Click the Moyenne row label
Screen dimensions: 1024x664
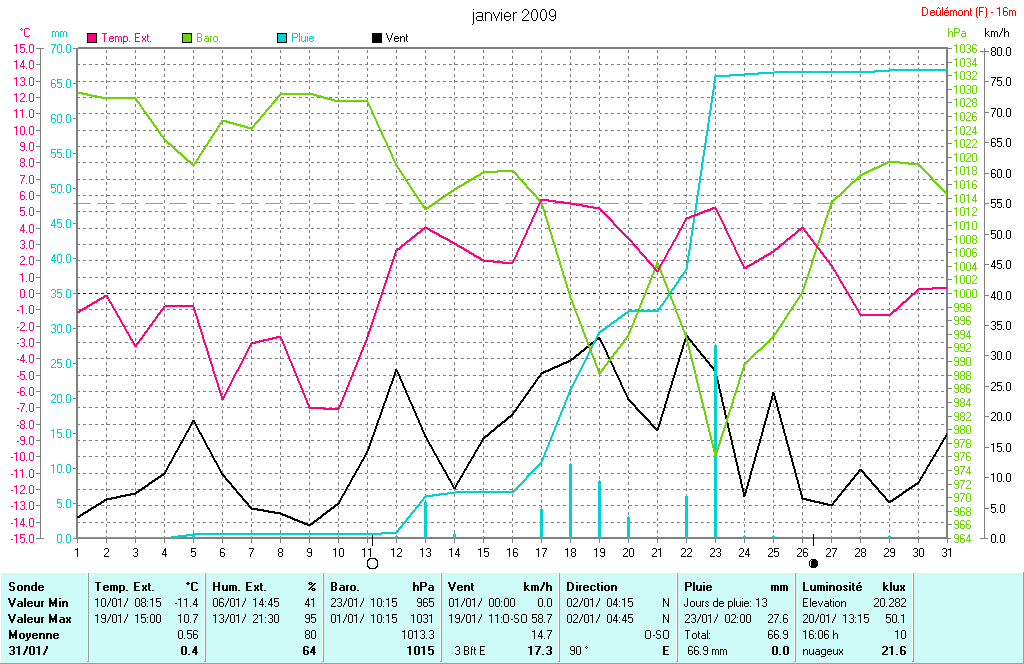tap(34, 635)
